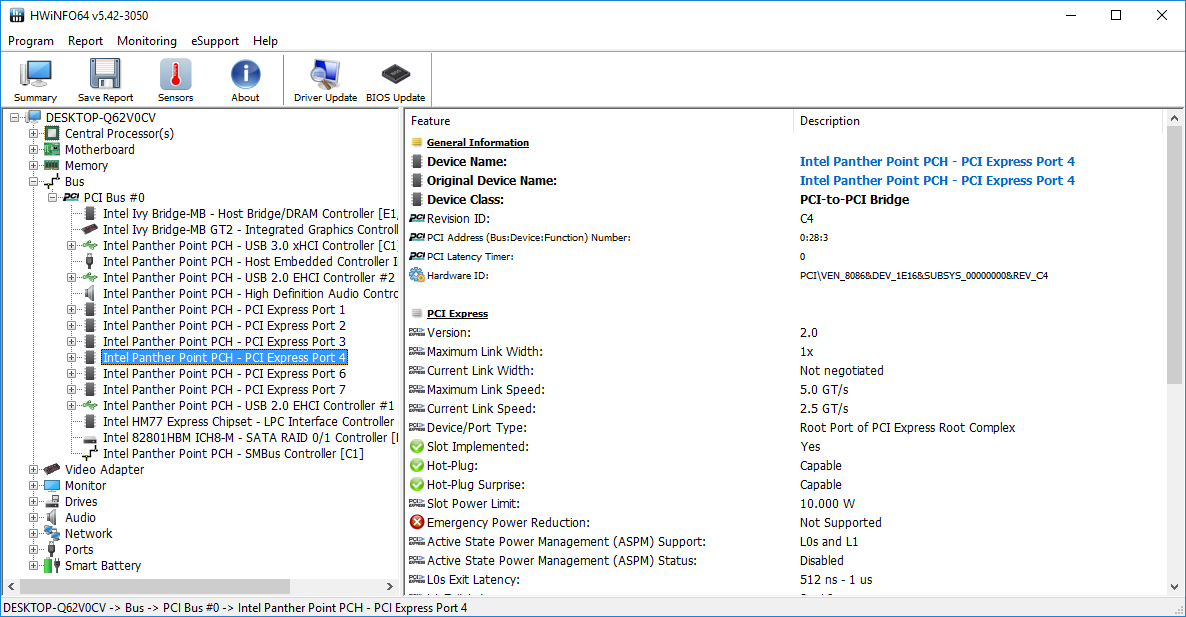This screenshot has height=617, width=1186.
Task: Click the Smart Battery icon
Action: click(52, 566)
